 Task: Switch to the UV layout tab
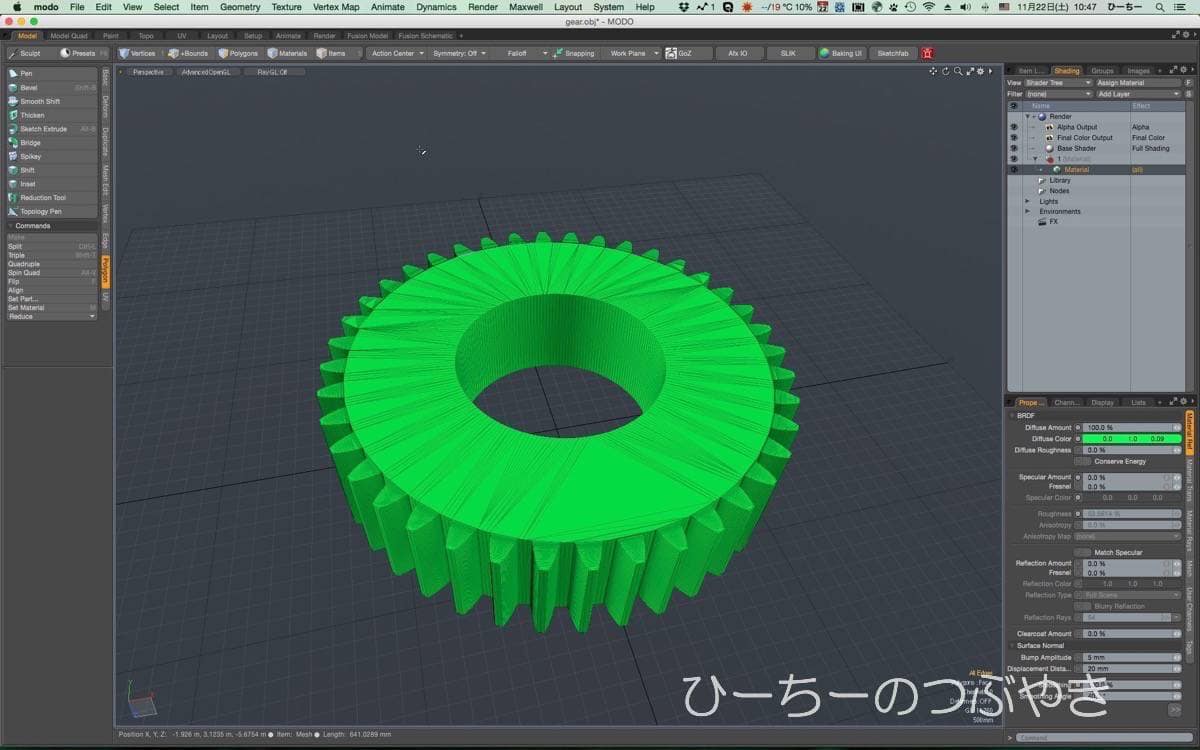(181, 36)
